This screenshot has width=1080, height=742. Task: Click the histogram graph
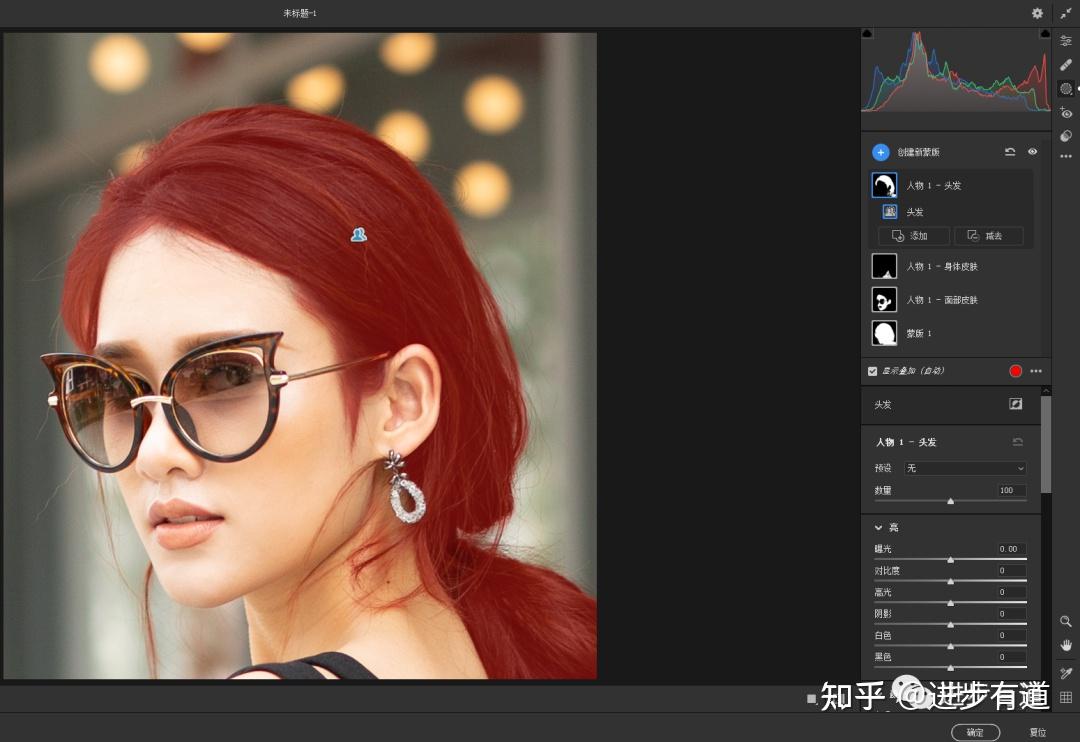click(956, 71)
